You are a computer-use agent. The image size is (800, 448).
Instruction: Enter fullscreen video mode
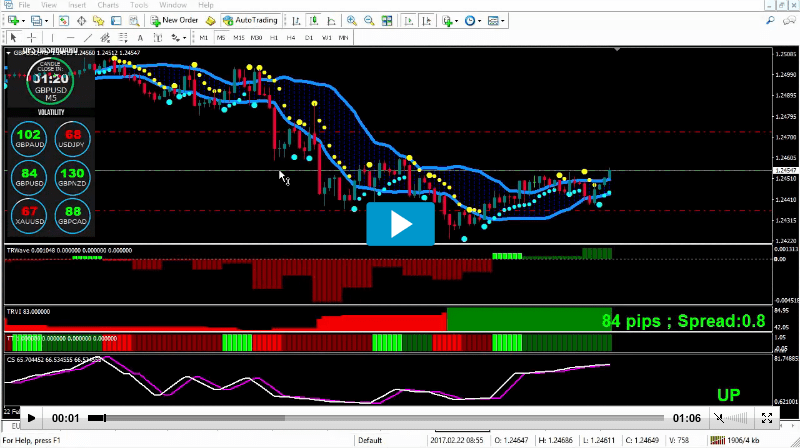[x=766, y=418]
